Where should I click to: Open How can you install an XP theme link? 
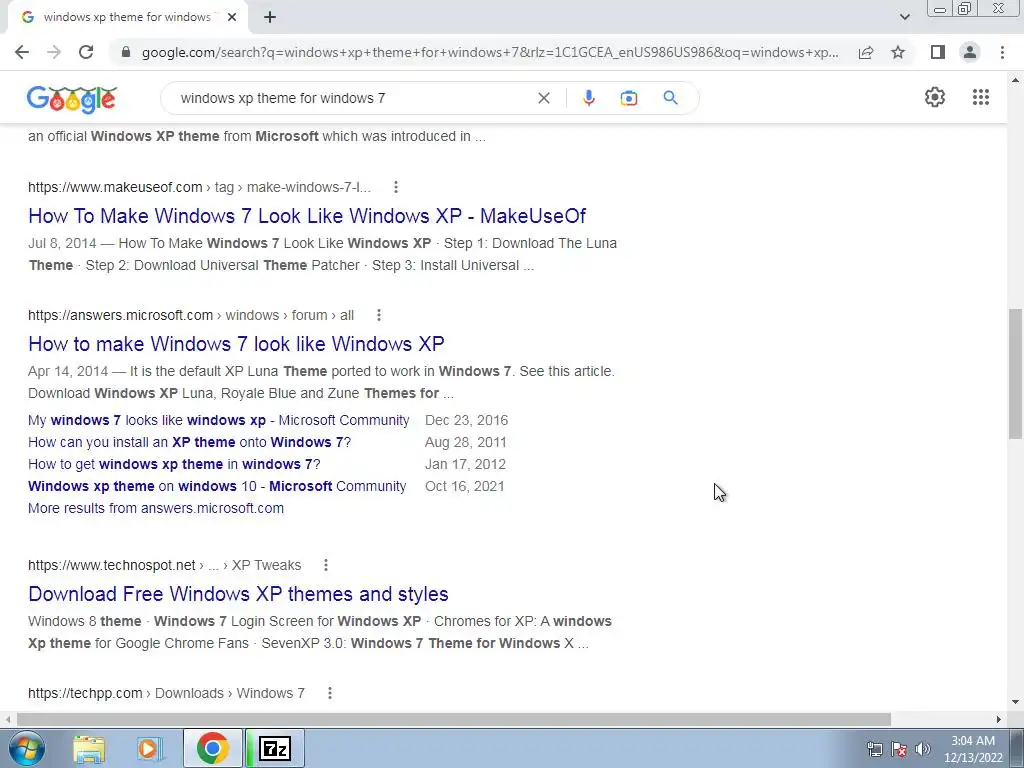click(x=189, y=442)
